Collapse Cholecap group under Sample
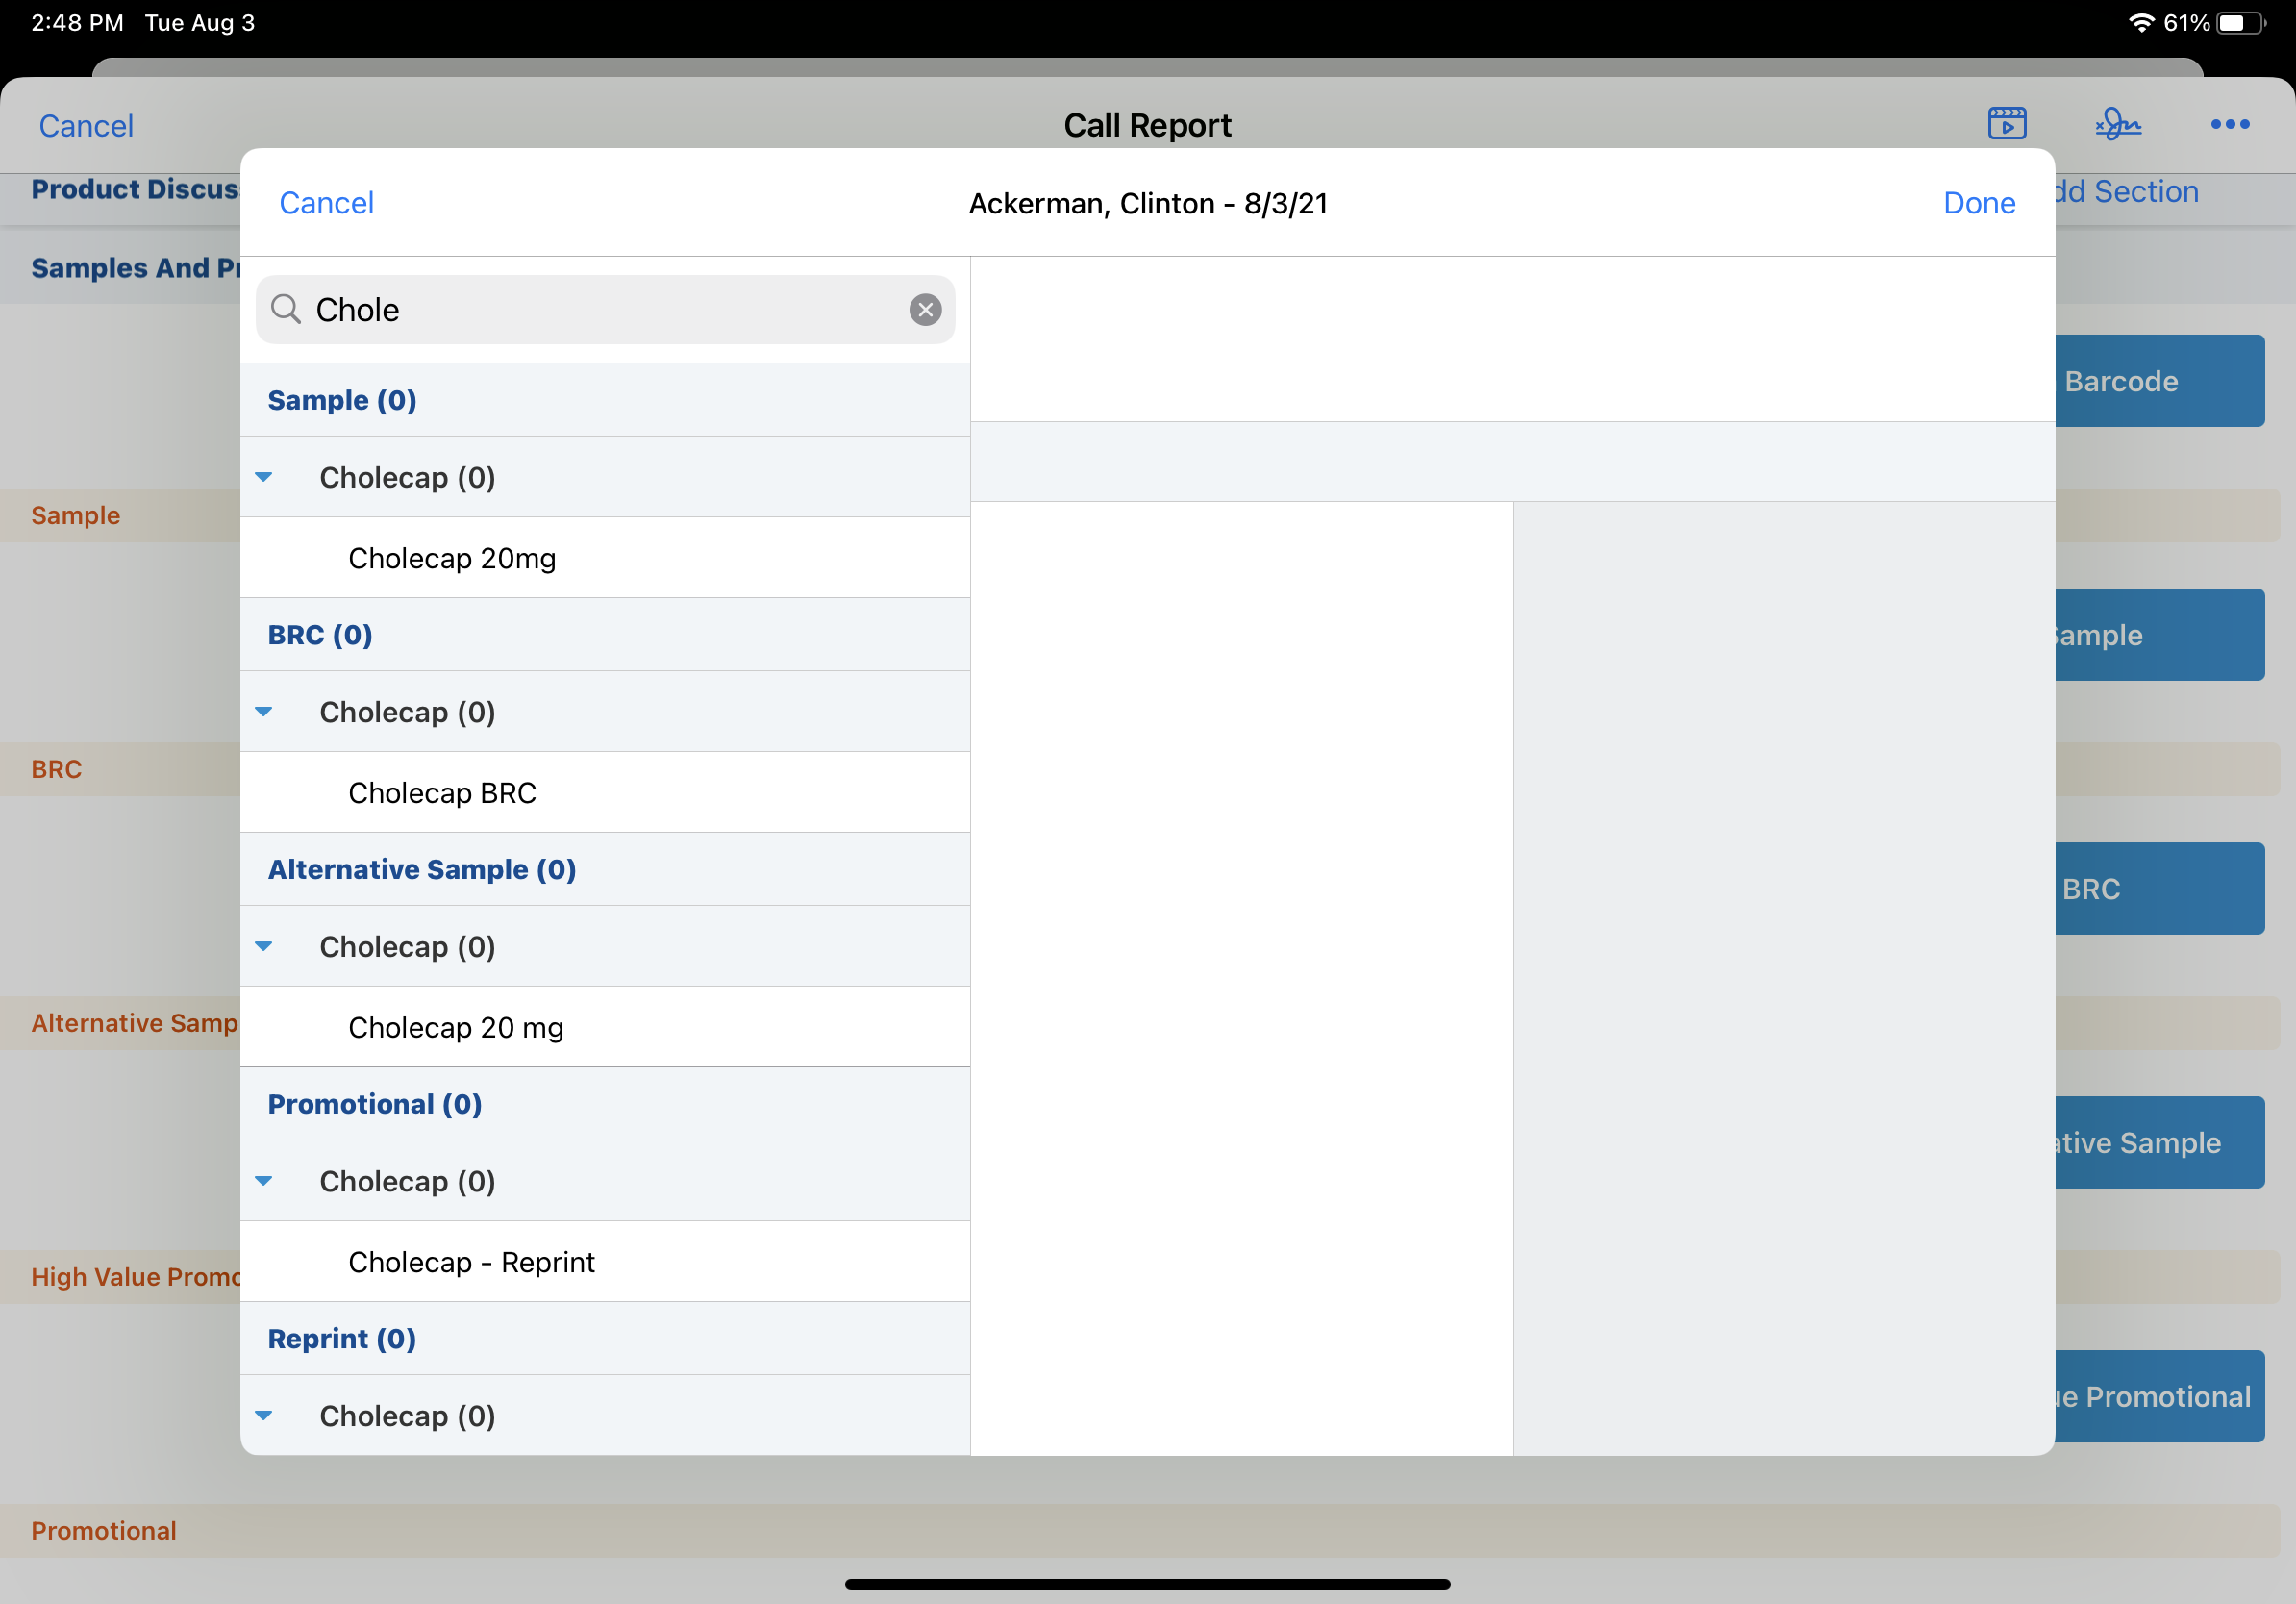2296x1604 pixels. [x=264, y=477]
